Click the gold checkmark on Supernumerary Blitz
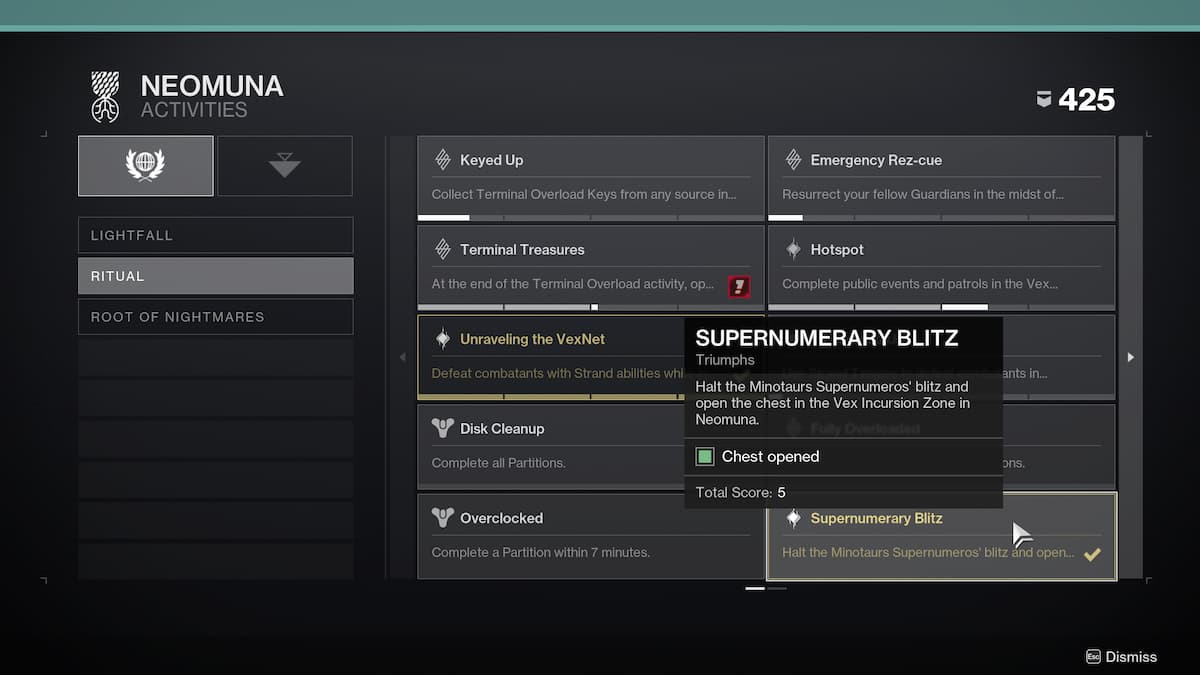 (1092, 554)
